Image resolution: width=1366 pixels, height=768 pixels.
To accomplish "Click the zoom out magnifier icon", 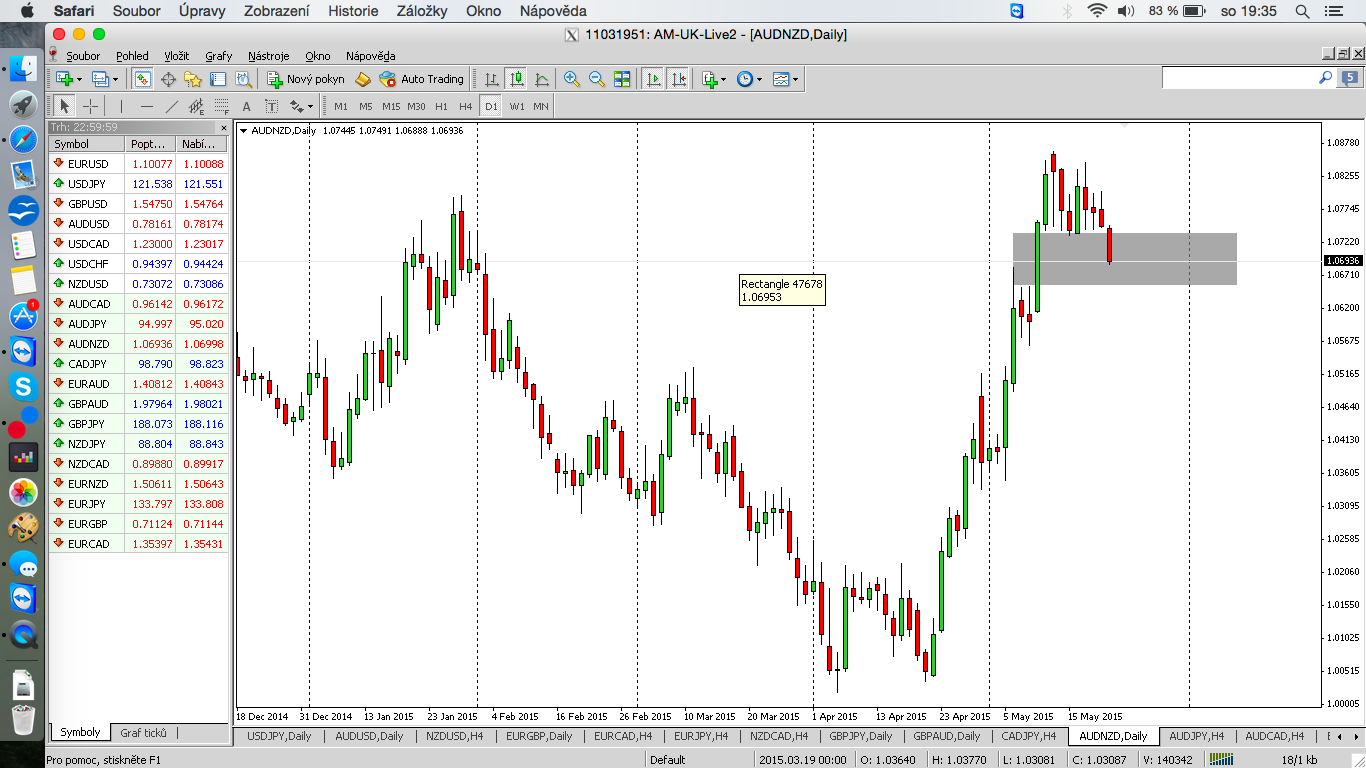I will click(597, 79).
